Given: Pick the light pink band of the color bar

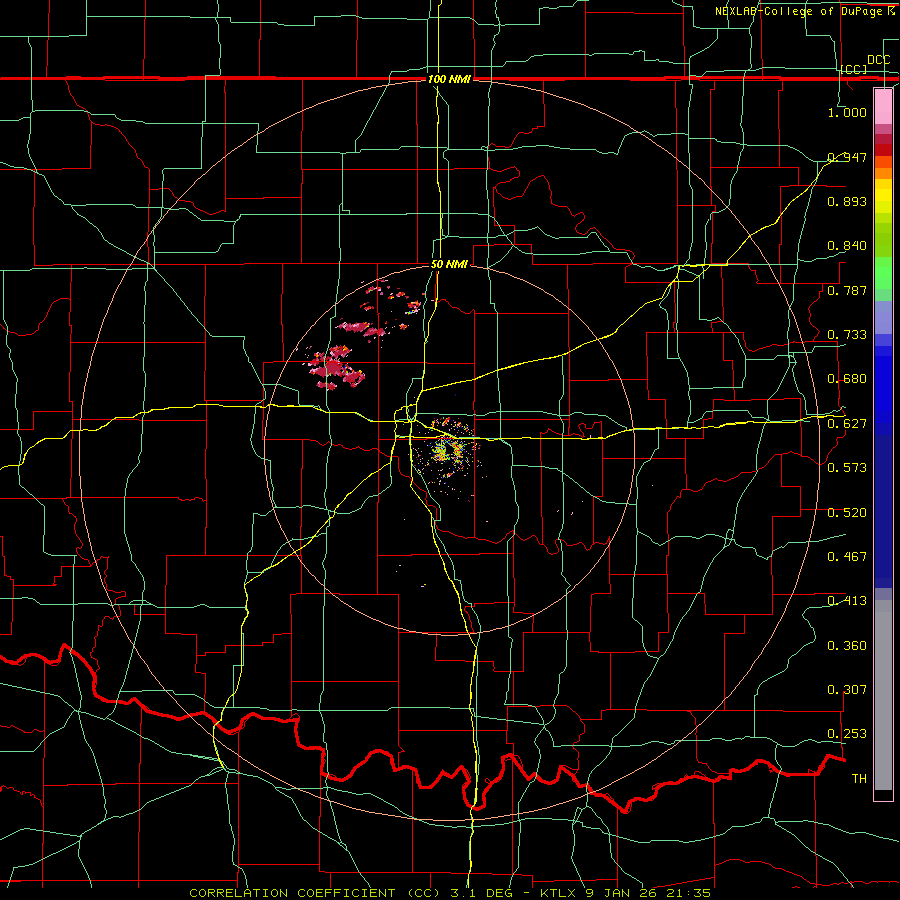Looking at the screenshot, I should [883, 106].
